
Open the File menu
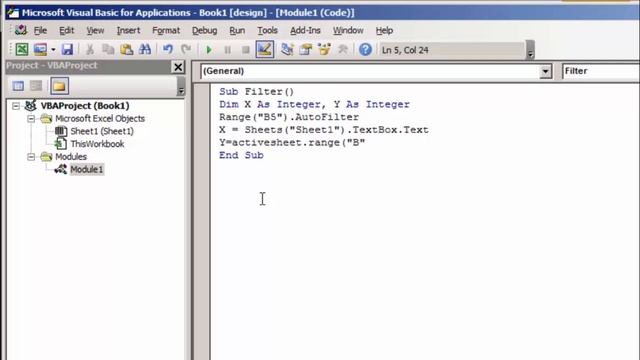tap(40, 31)
